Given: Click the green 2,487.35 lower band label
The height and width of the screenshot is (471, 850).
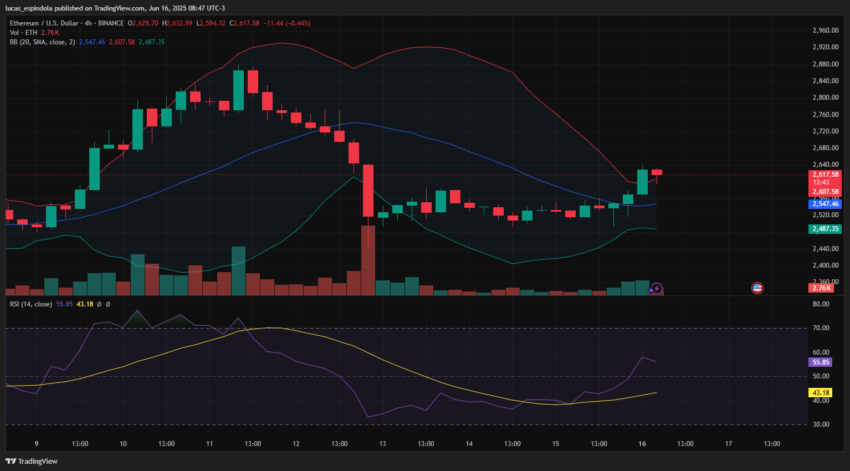Looking at the screenshot, I should [x=825, y=229].
